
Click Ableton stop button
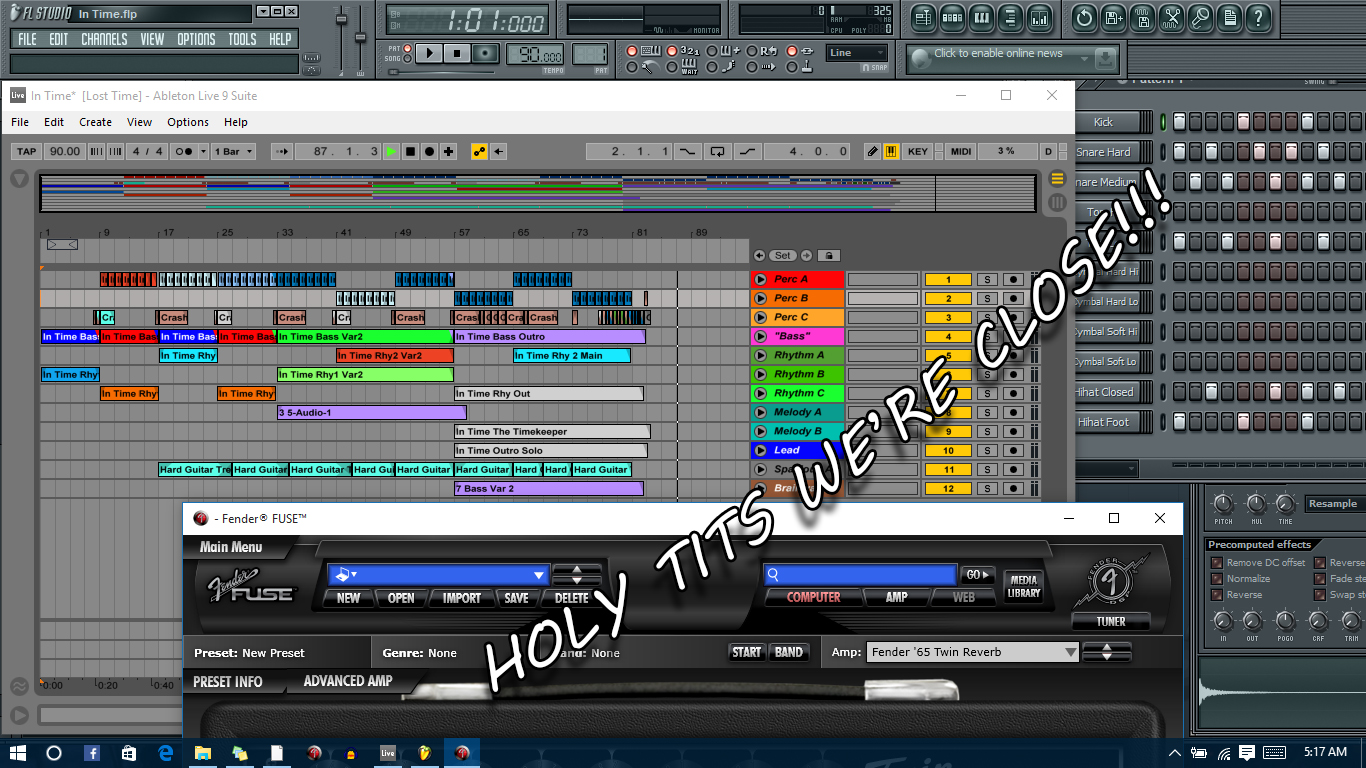click(410, 151)
